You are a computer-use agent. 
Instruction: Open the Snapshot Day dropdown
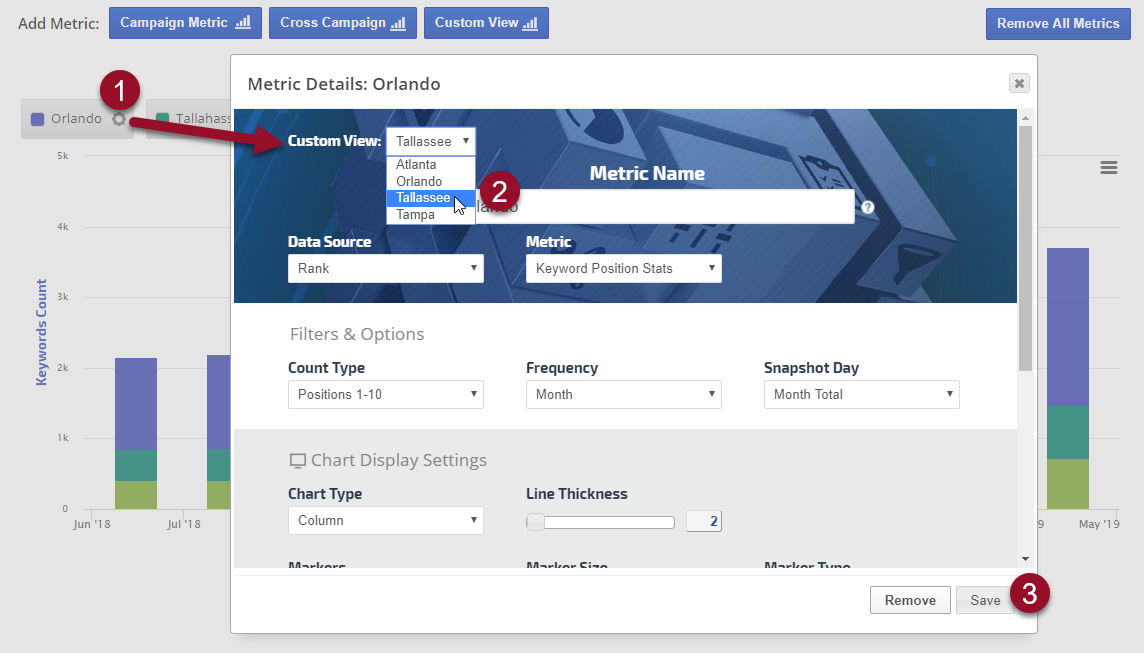861,394
